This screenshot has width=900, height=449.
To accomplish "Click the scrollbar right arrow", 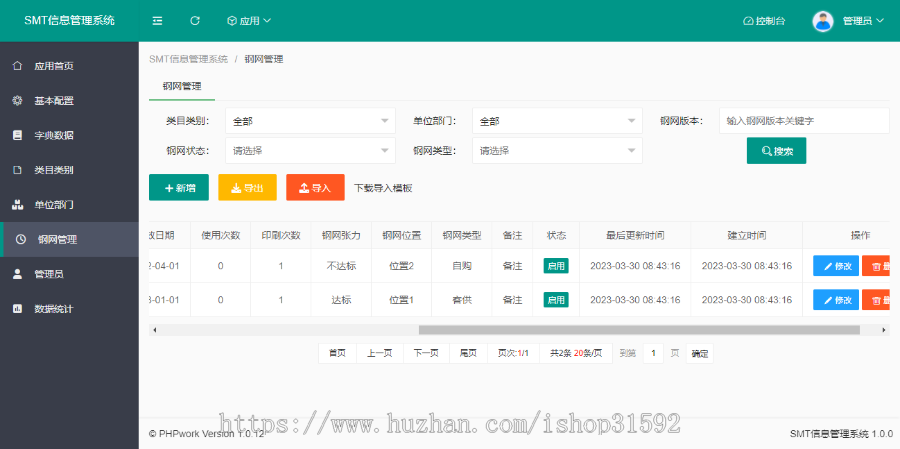I will [884, 330].
